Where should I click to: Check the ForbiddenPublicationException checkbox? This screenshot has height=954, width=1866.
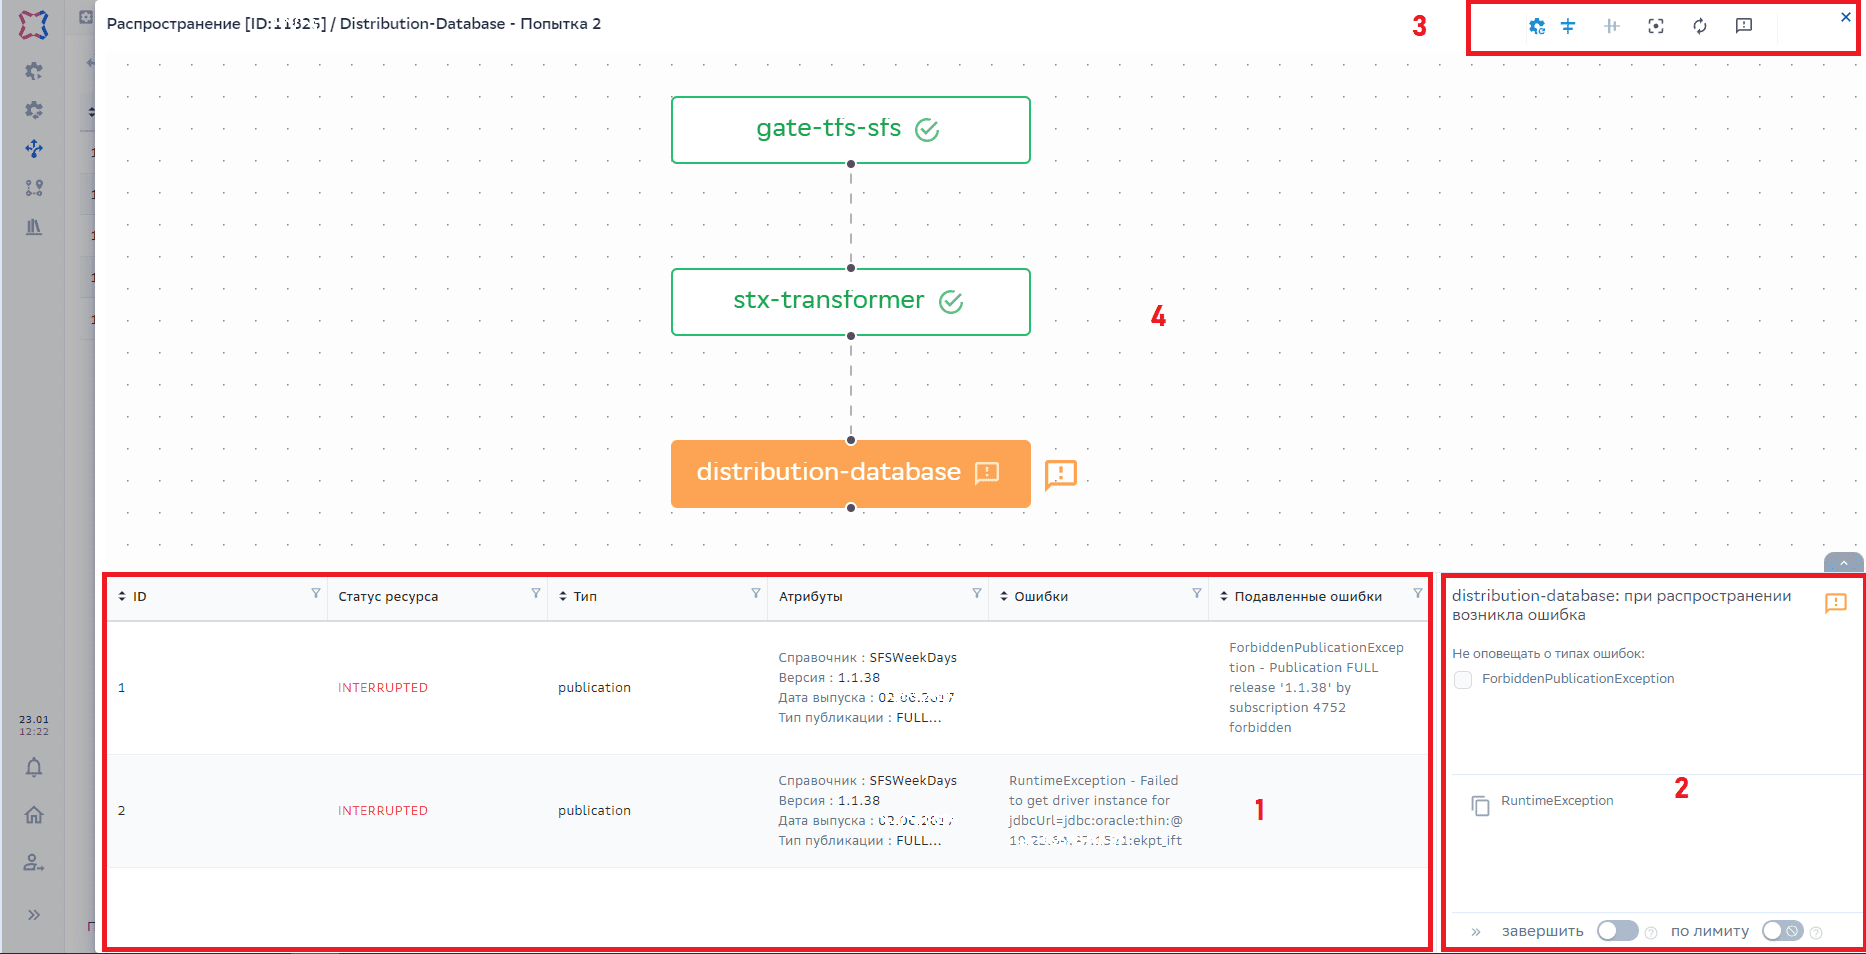(1463, 679)
